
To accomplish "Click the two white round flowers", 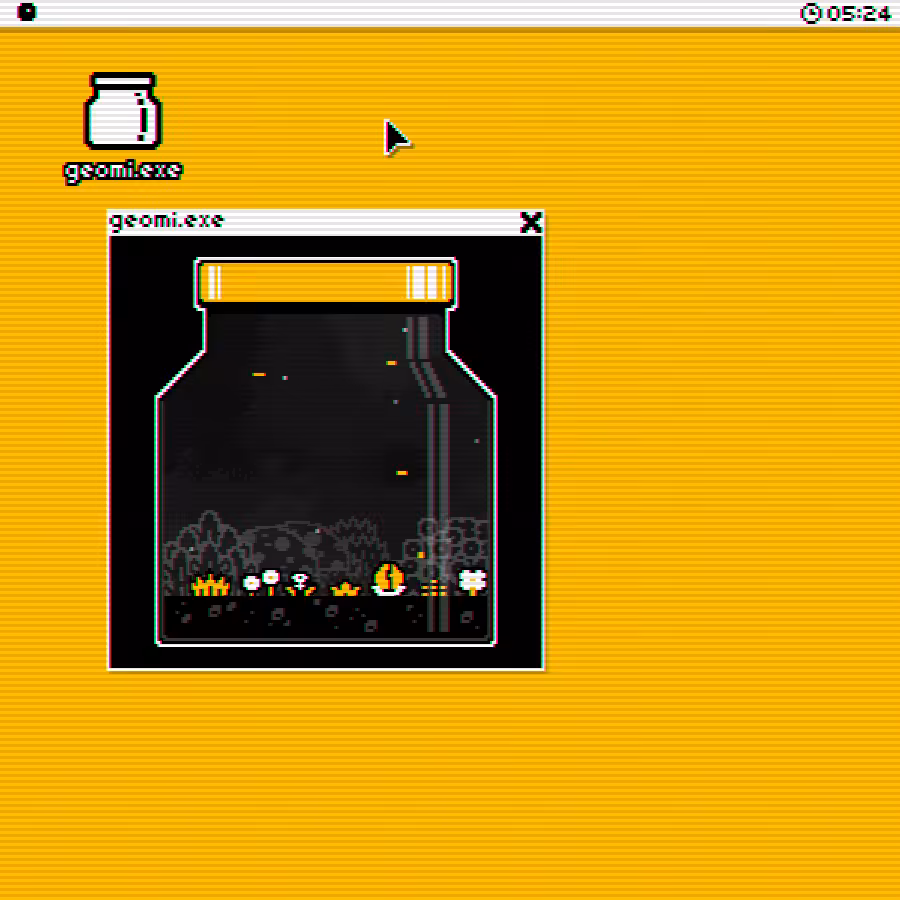I will 261,581.
